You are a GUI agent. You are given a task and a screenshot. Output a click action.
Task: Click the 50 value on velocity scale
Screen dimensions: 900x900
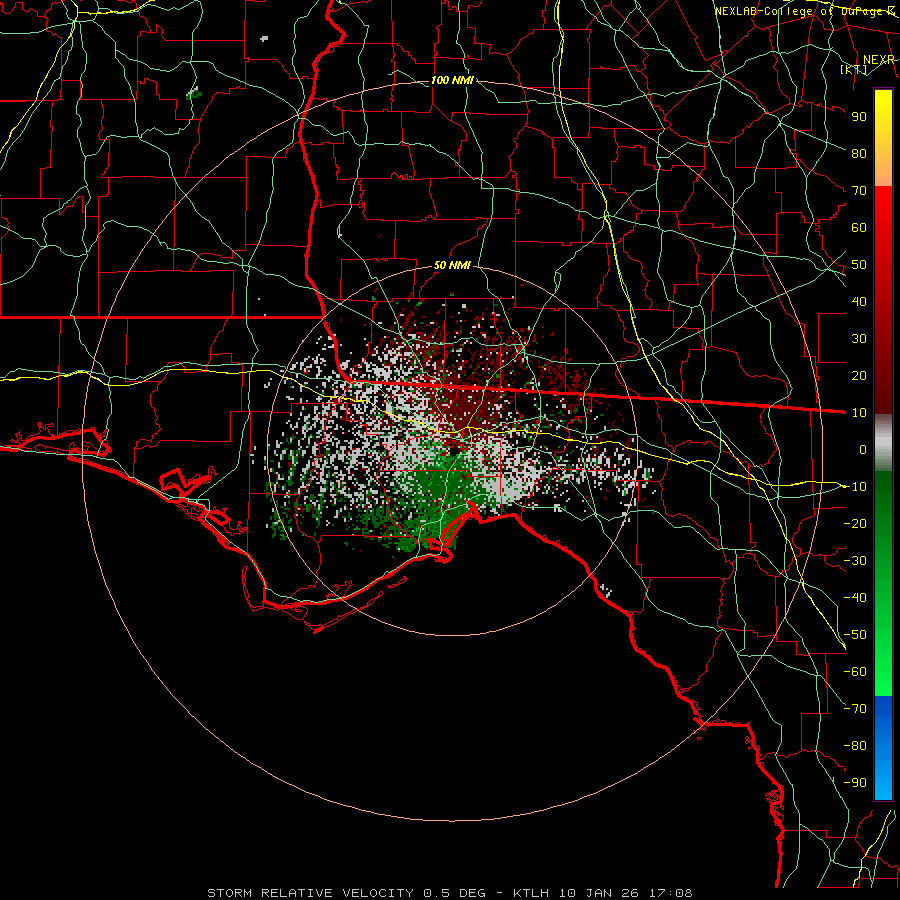point(859,265)
